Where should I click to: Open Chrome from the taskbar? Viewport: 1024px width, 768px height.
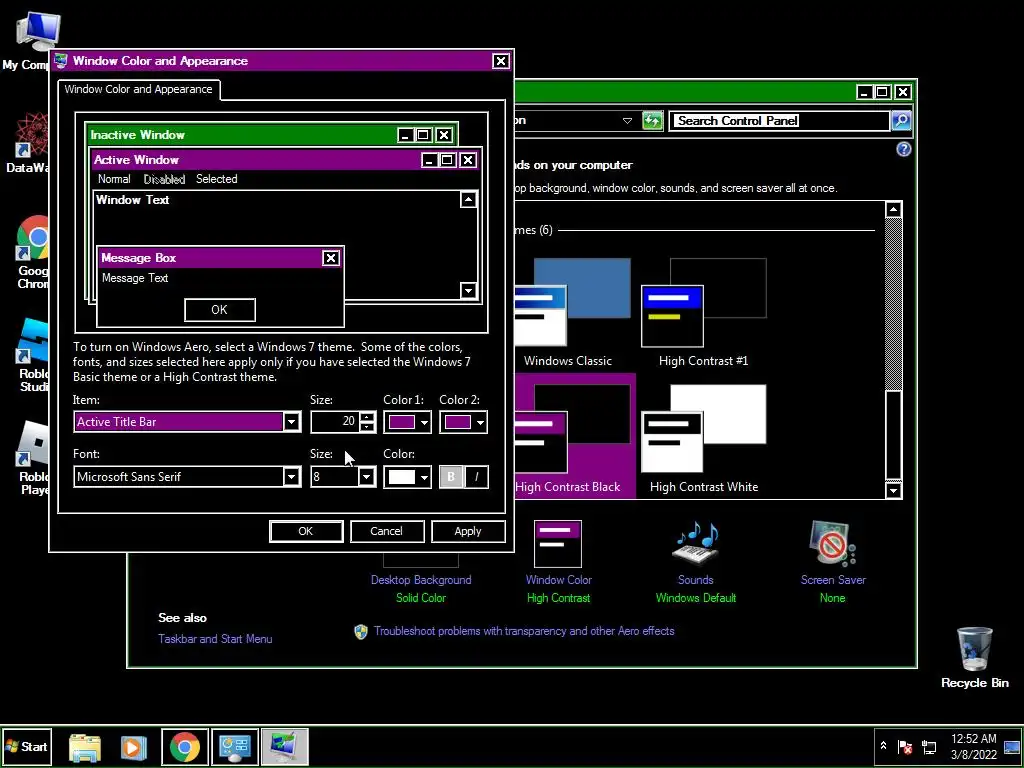pyautogui.click(x=185, y=747)
